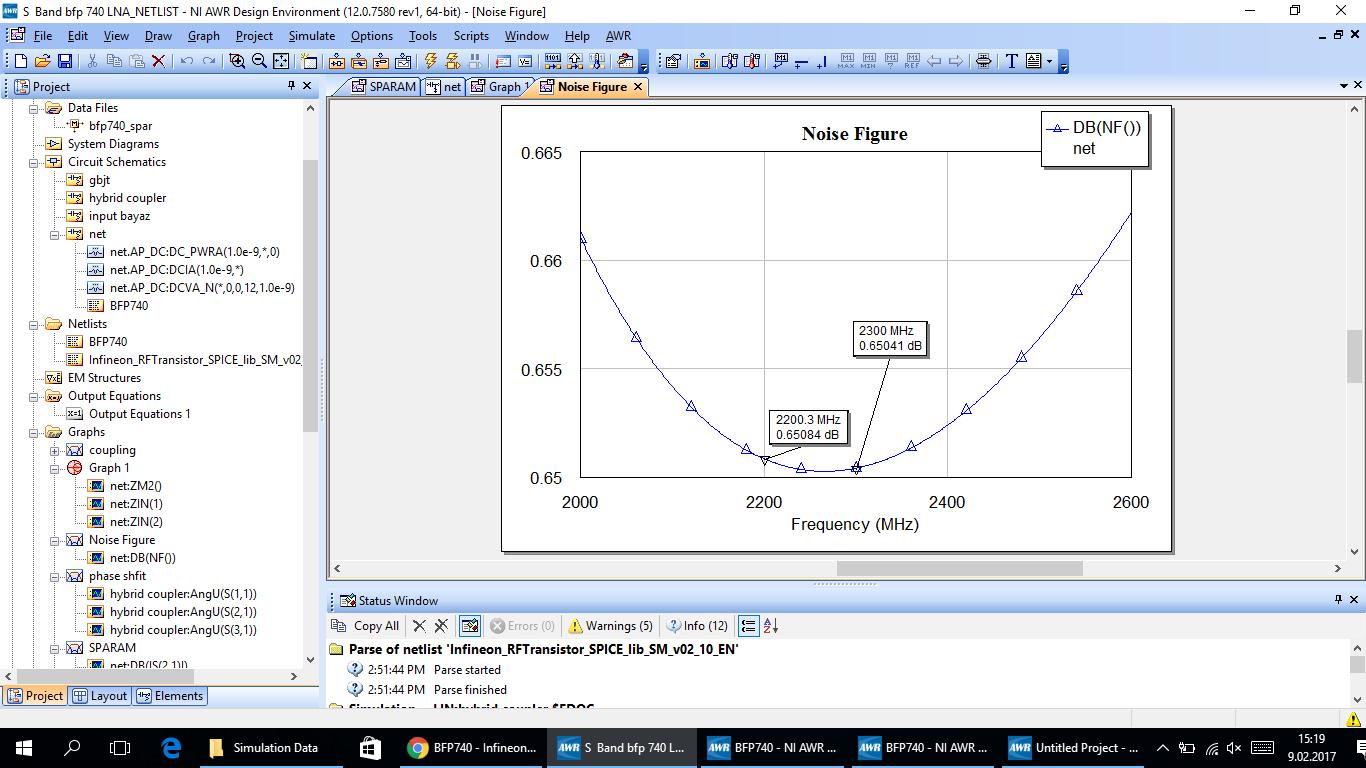This screenshot has height=768, width=1366.
Task: Click the red Delete X toolbar icon
Action: [x=158, y=61]
